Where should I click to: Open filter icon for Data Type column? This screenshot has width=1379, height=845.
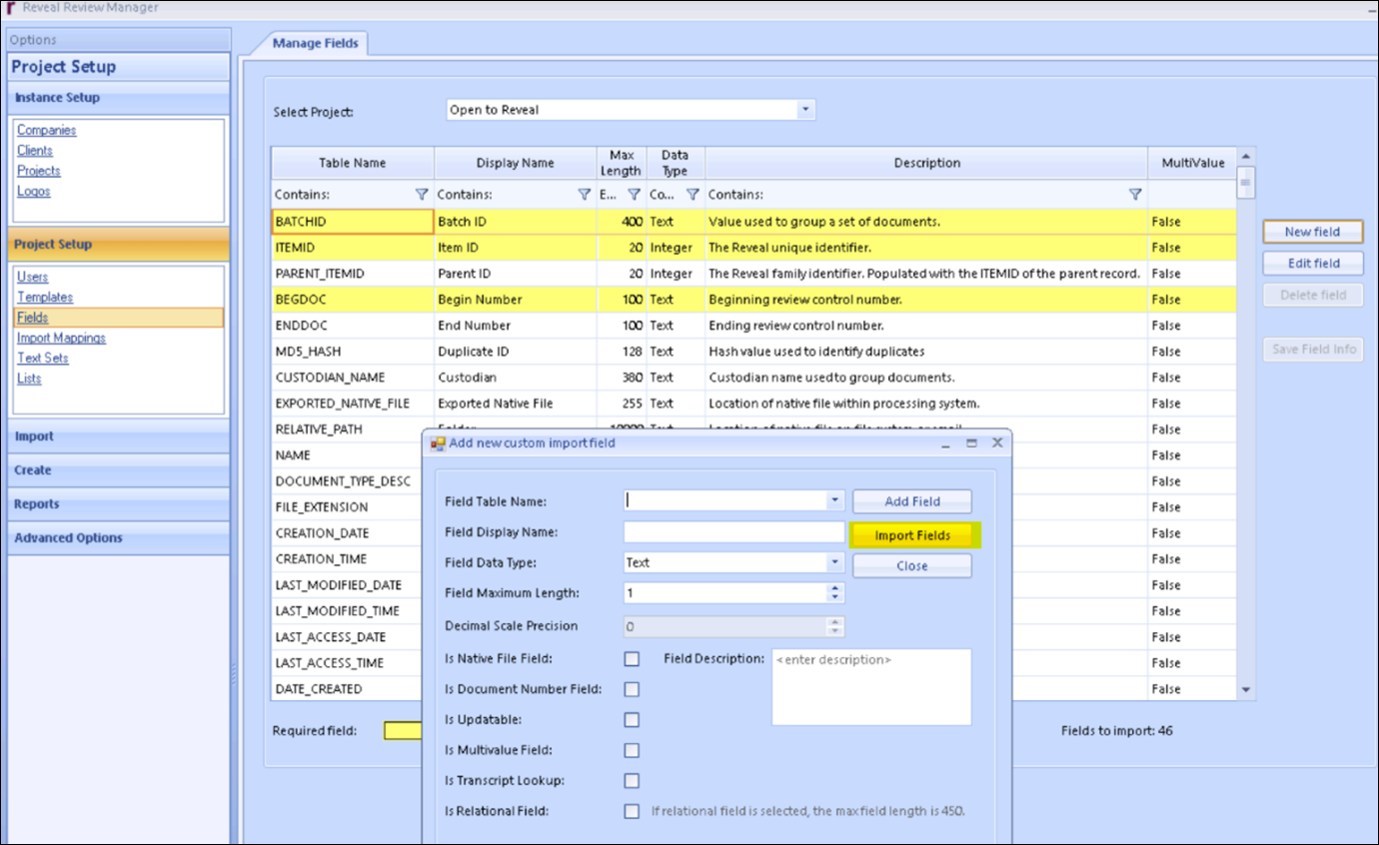(692, 194)
